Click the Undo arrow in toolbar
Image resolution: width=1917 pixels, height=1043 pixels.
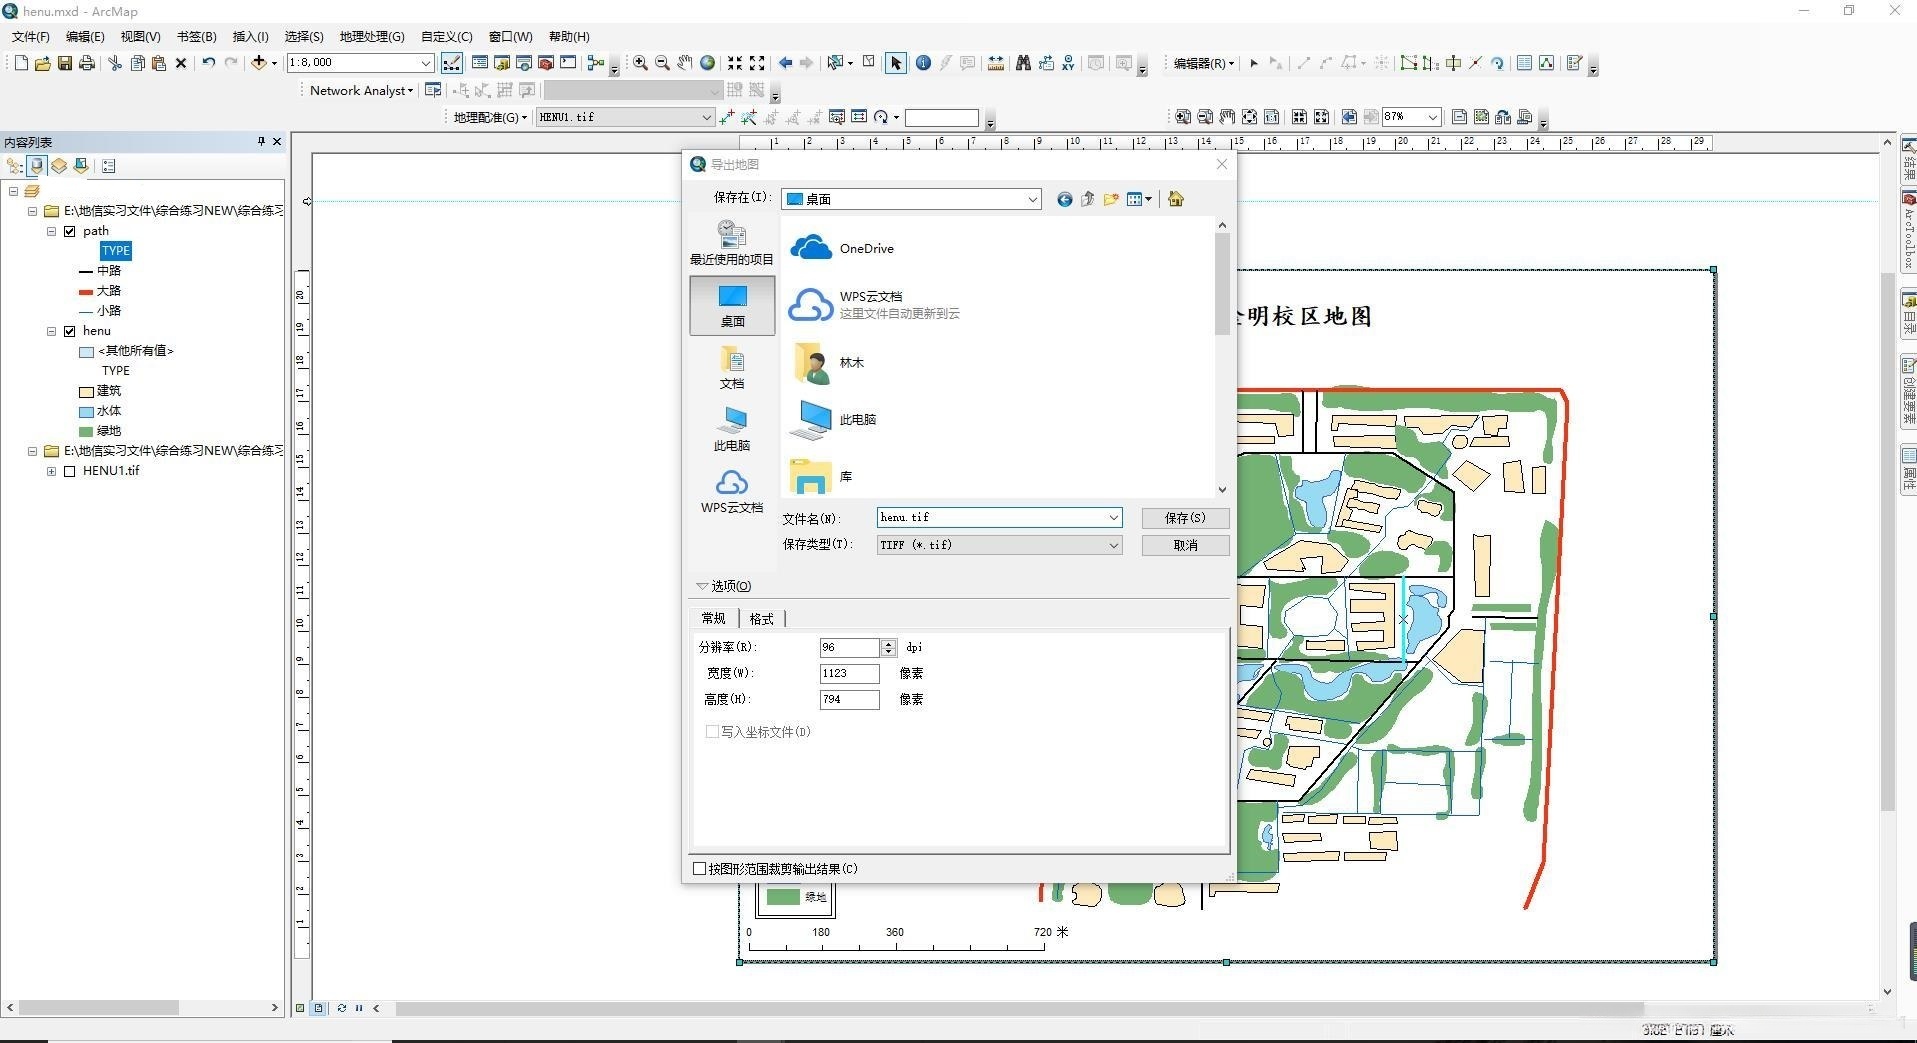[208, 63]
